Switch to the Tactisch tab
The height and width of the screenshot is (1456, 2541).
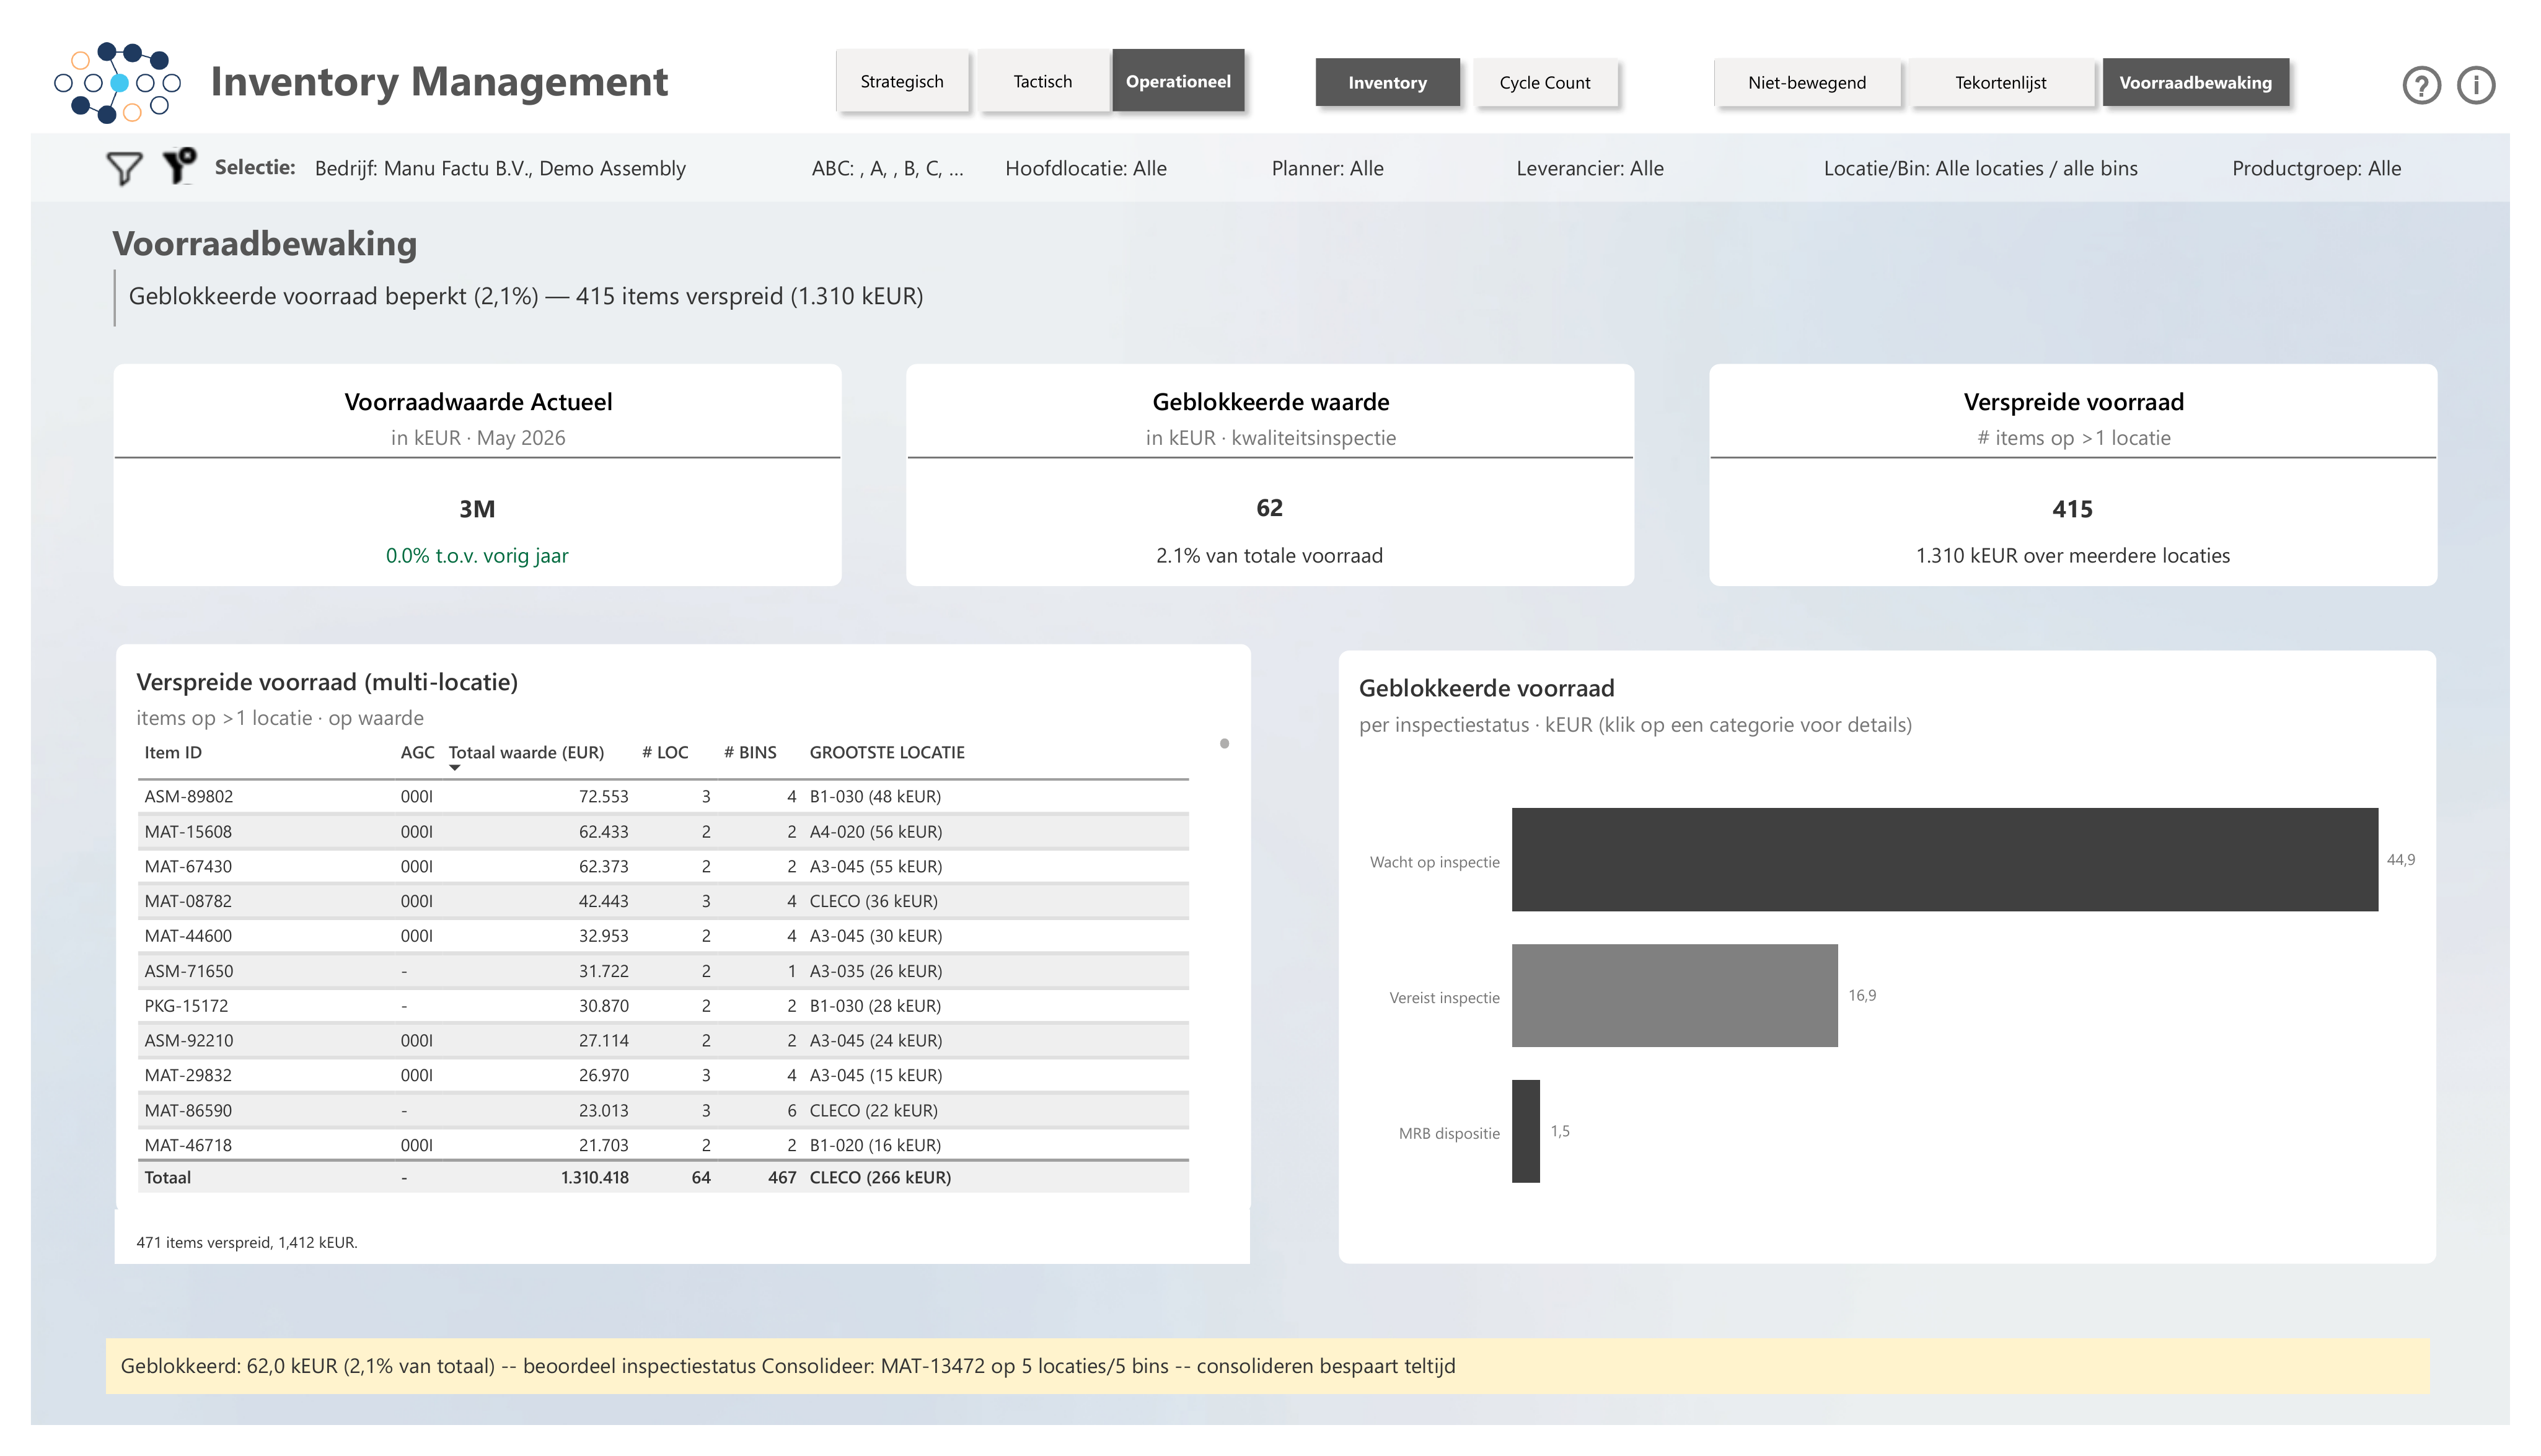[x=1043, y=81]
